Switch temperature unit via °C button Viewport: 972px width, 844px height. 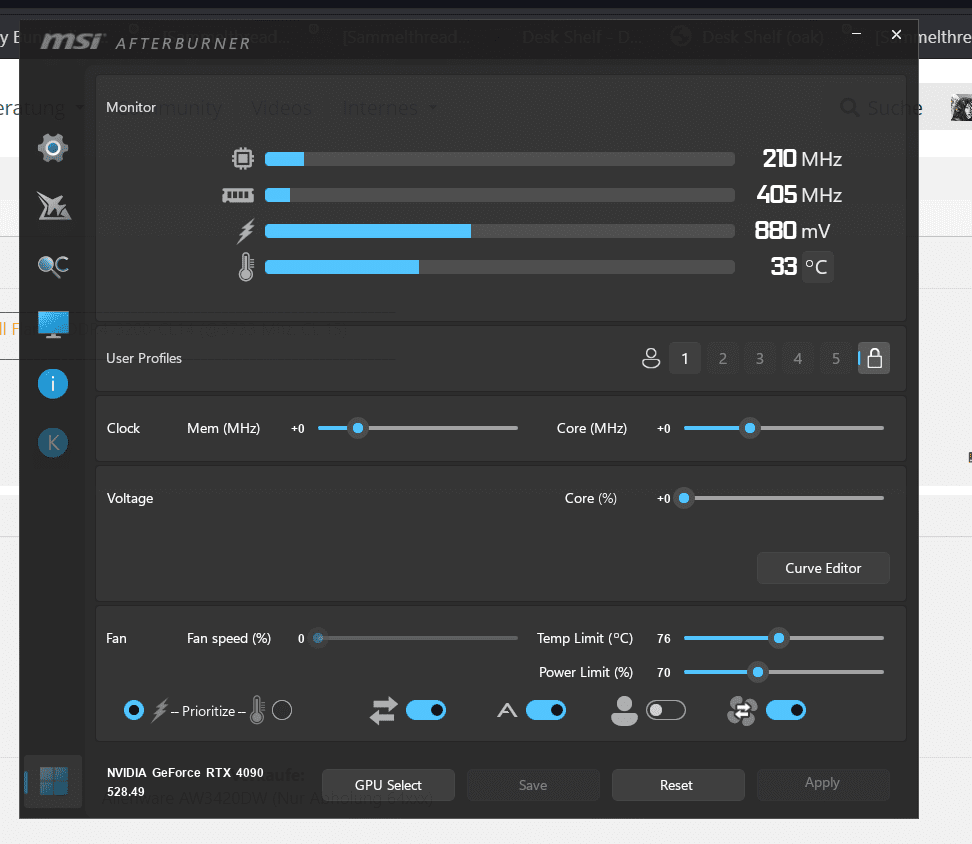818,267
